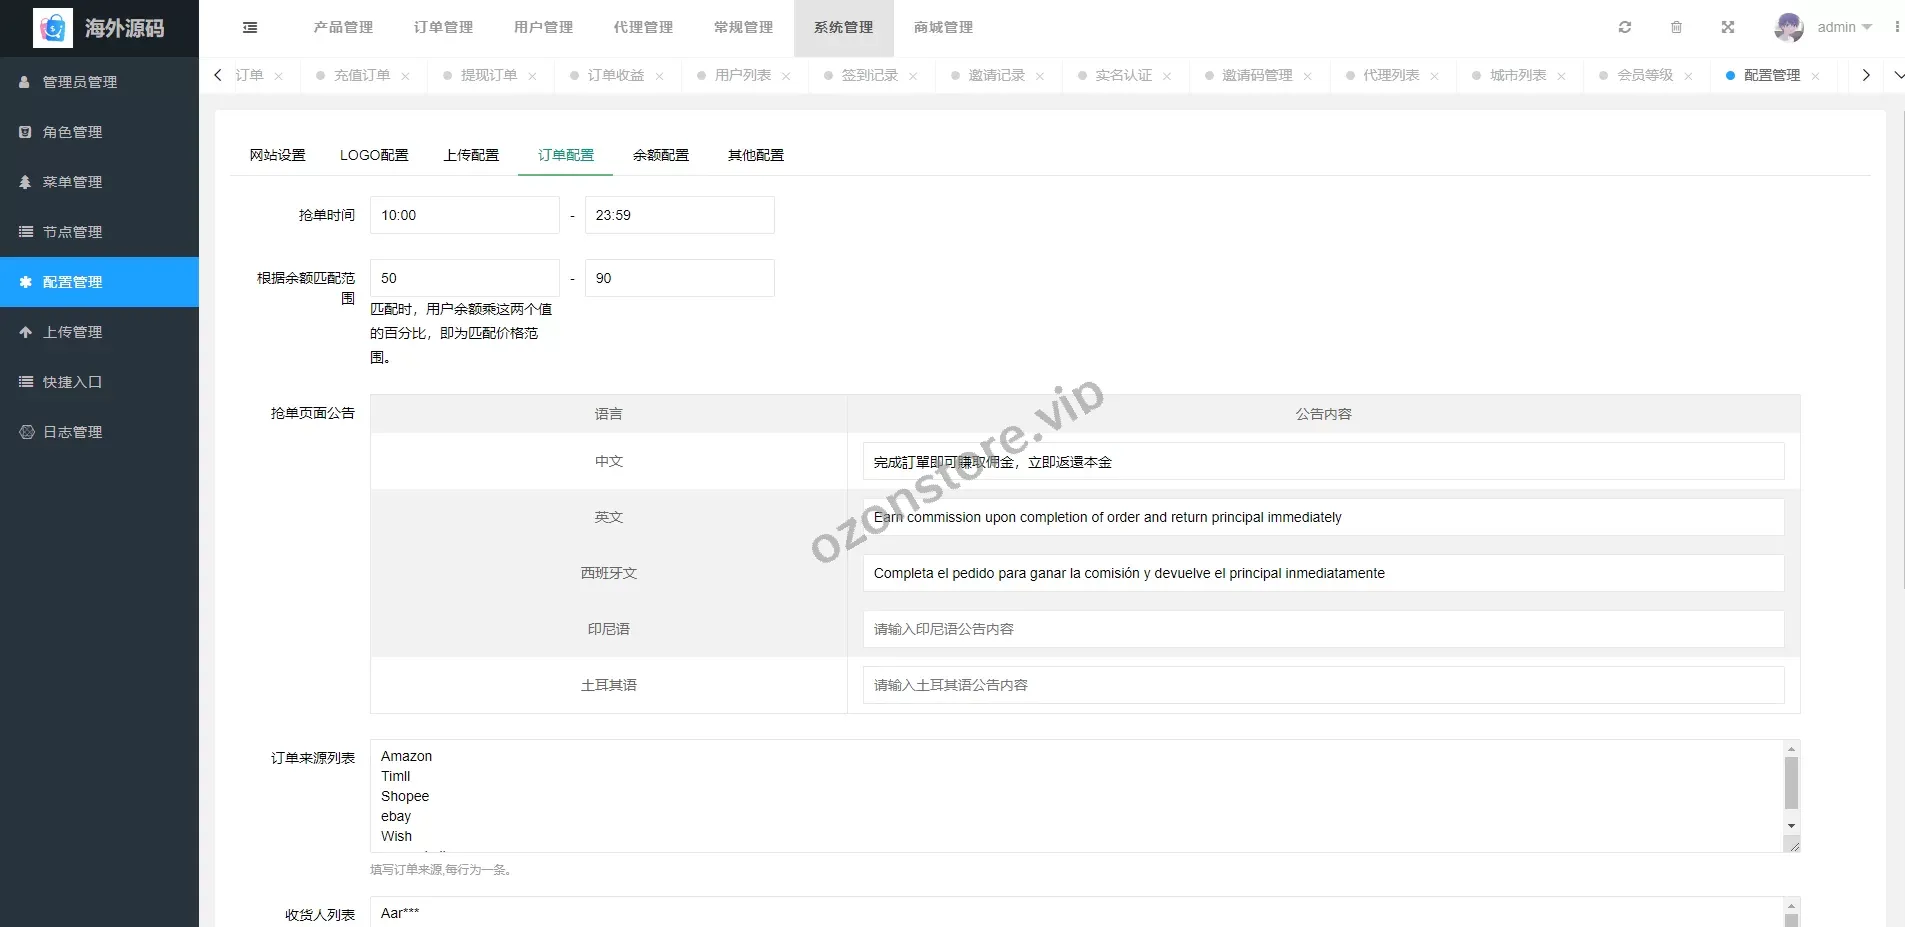The image size is (1905, 927).
Task: Select 节点管理 from the sidebar
Action: coord(71,231)
